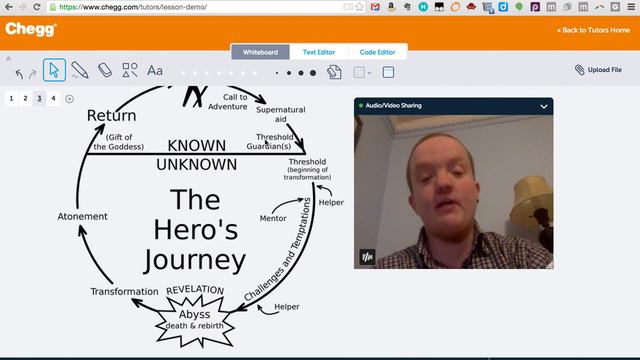The height and width of the screenshot is (360, 640).
Task: Click the 'Supernatural aid' label
Action: pos(280,114)
